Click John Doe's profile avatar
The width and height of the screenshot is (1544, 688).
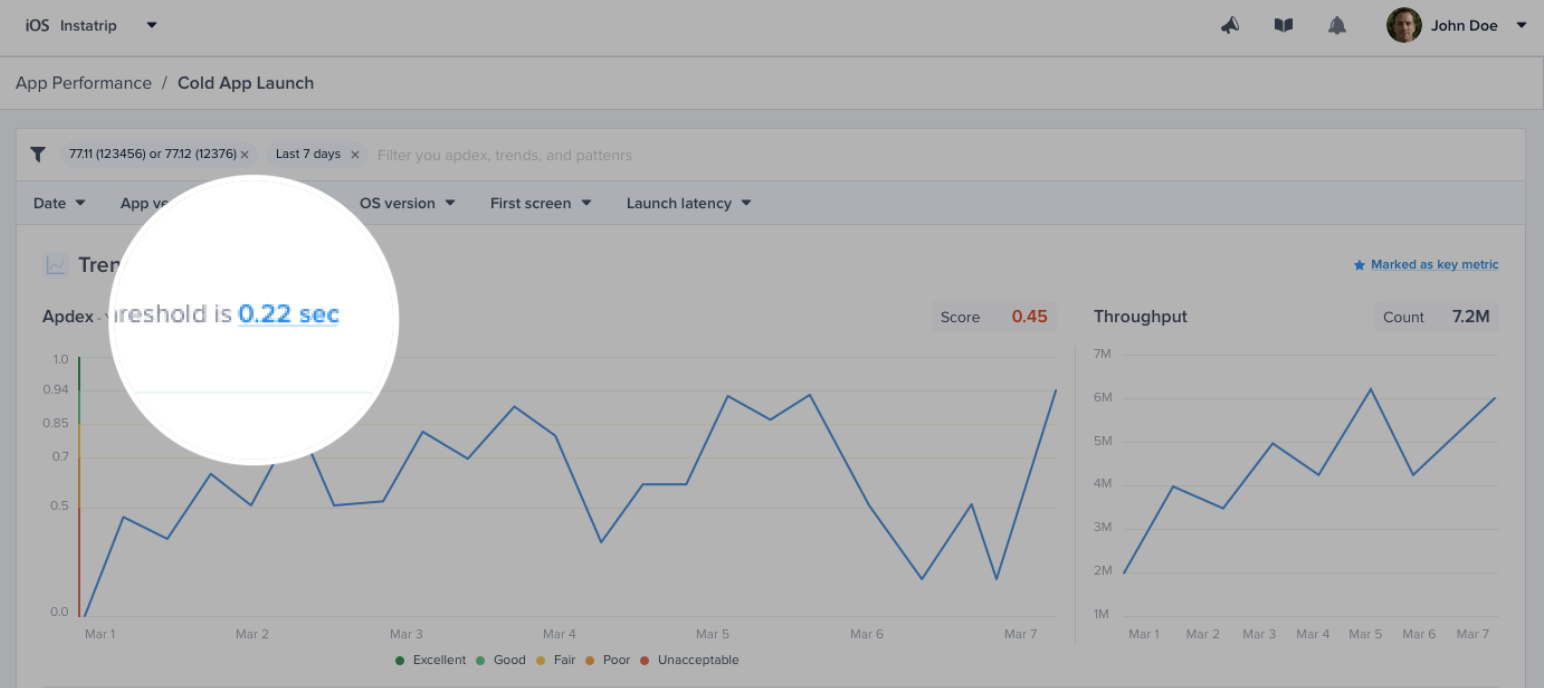tap(1404, 25)
